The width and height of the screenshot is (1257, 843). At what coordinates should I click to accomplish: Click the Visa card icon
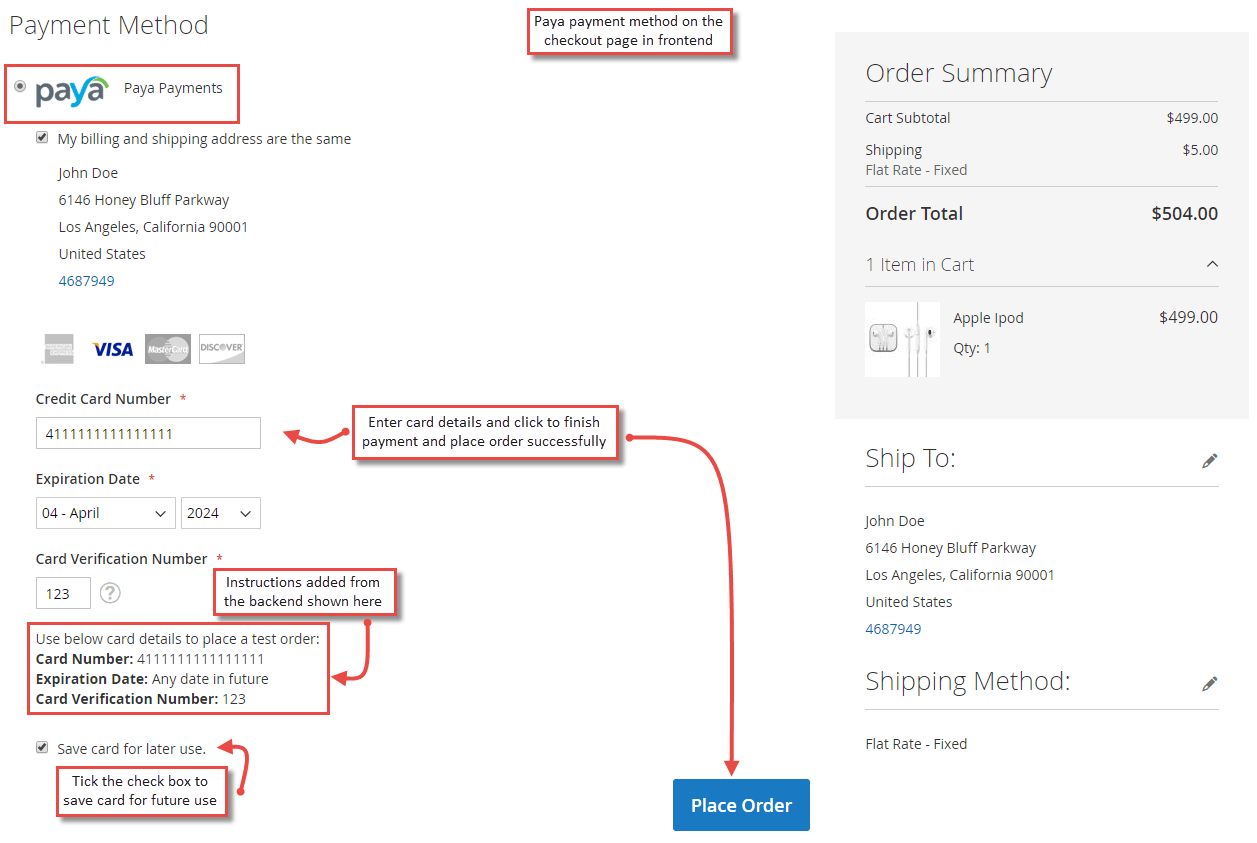pos(113,349)
